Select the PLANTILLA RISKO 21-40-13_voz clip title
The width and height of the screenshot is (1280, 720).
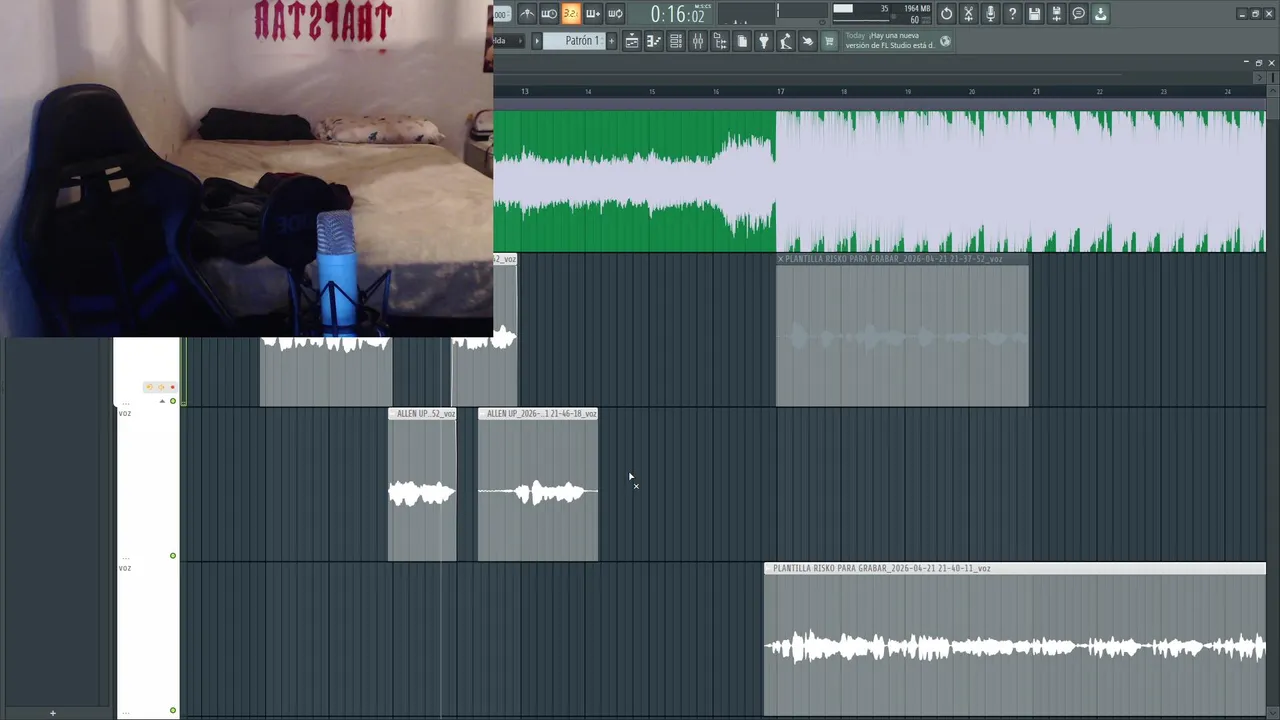coord(882,568)
